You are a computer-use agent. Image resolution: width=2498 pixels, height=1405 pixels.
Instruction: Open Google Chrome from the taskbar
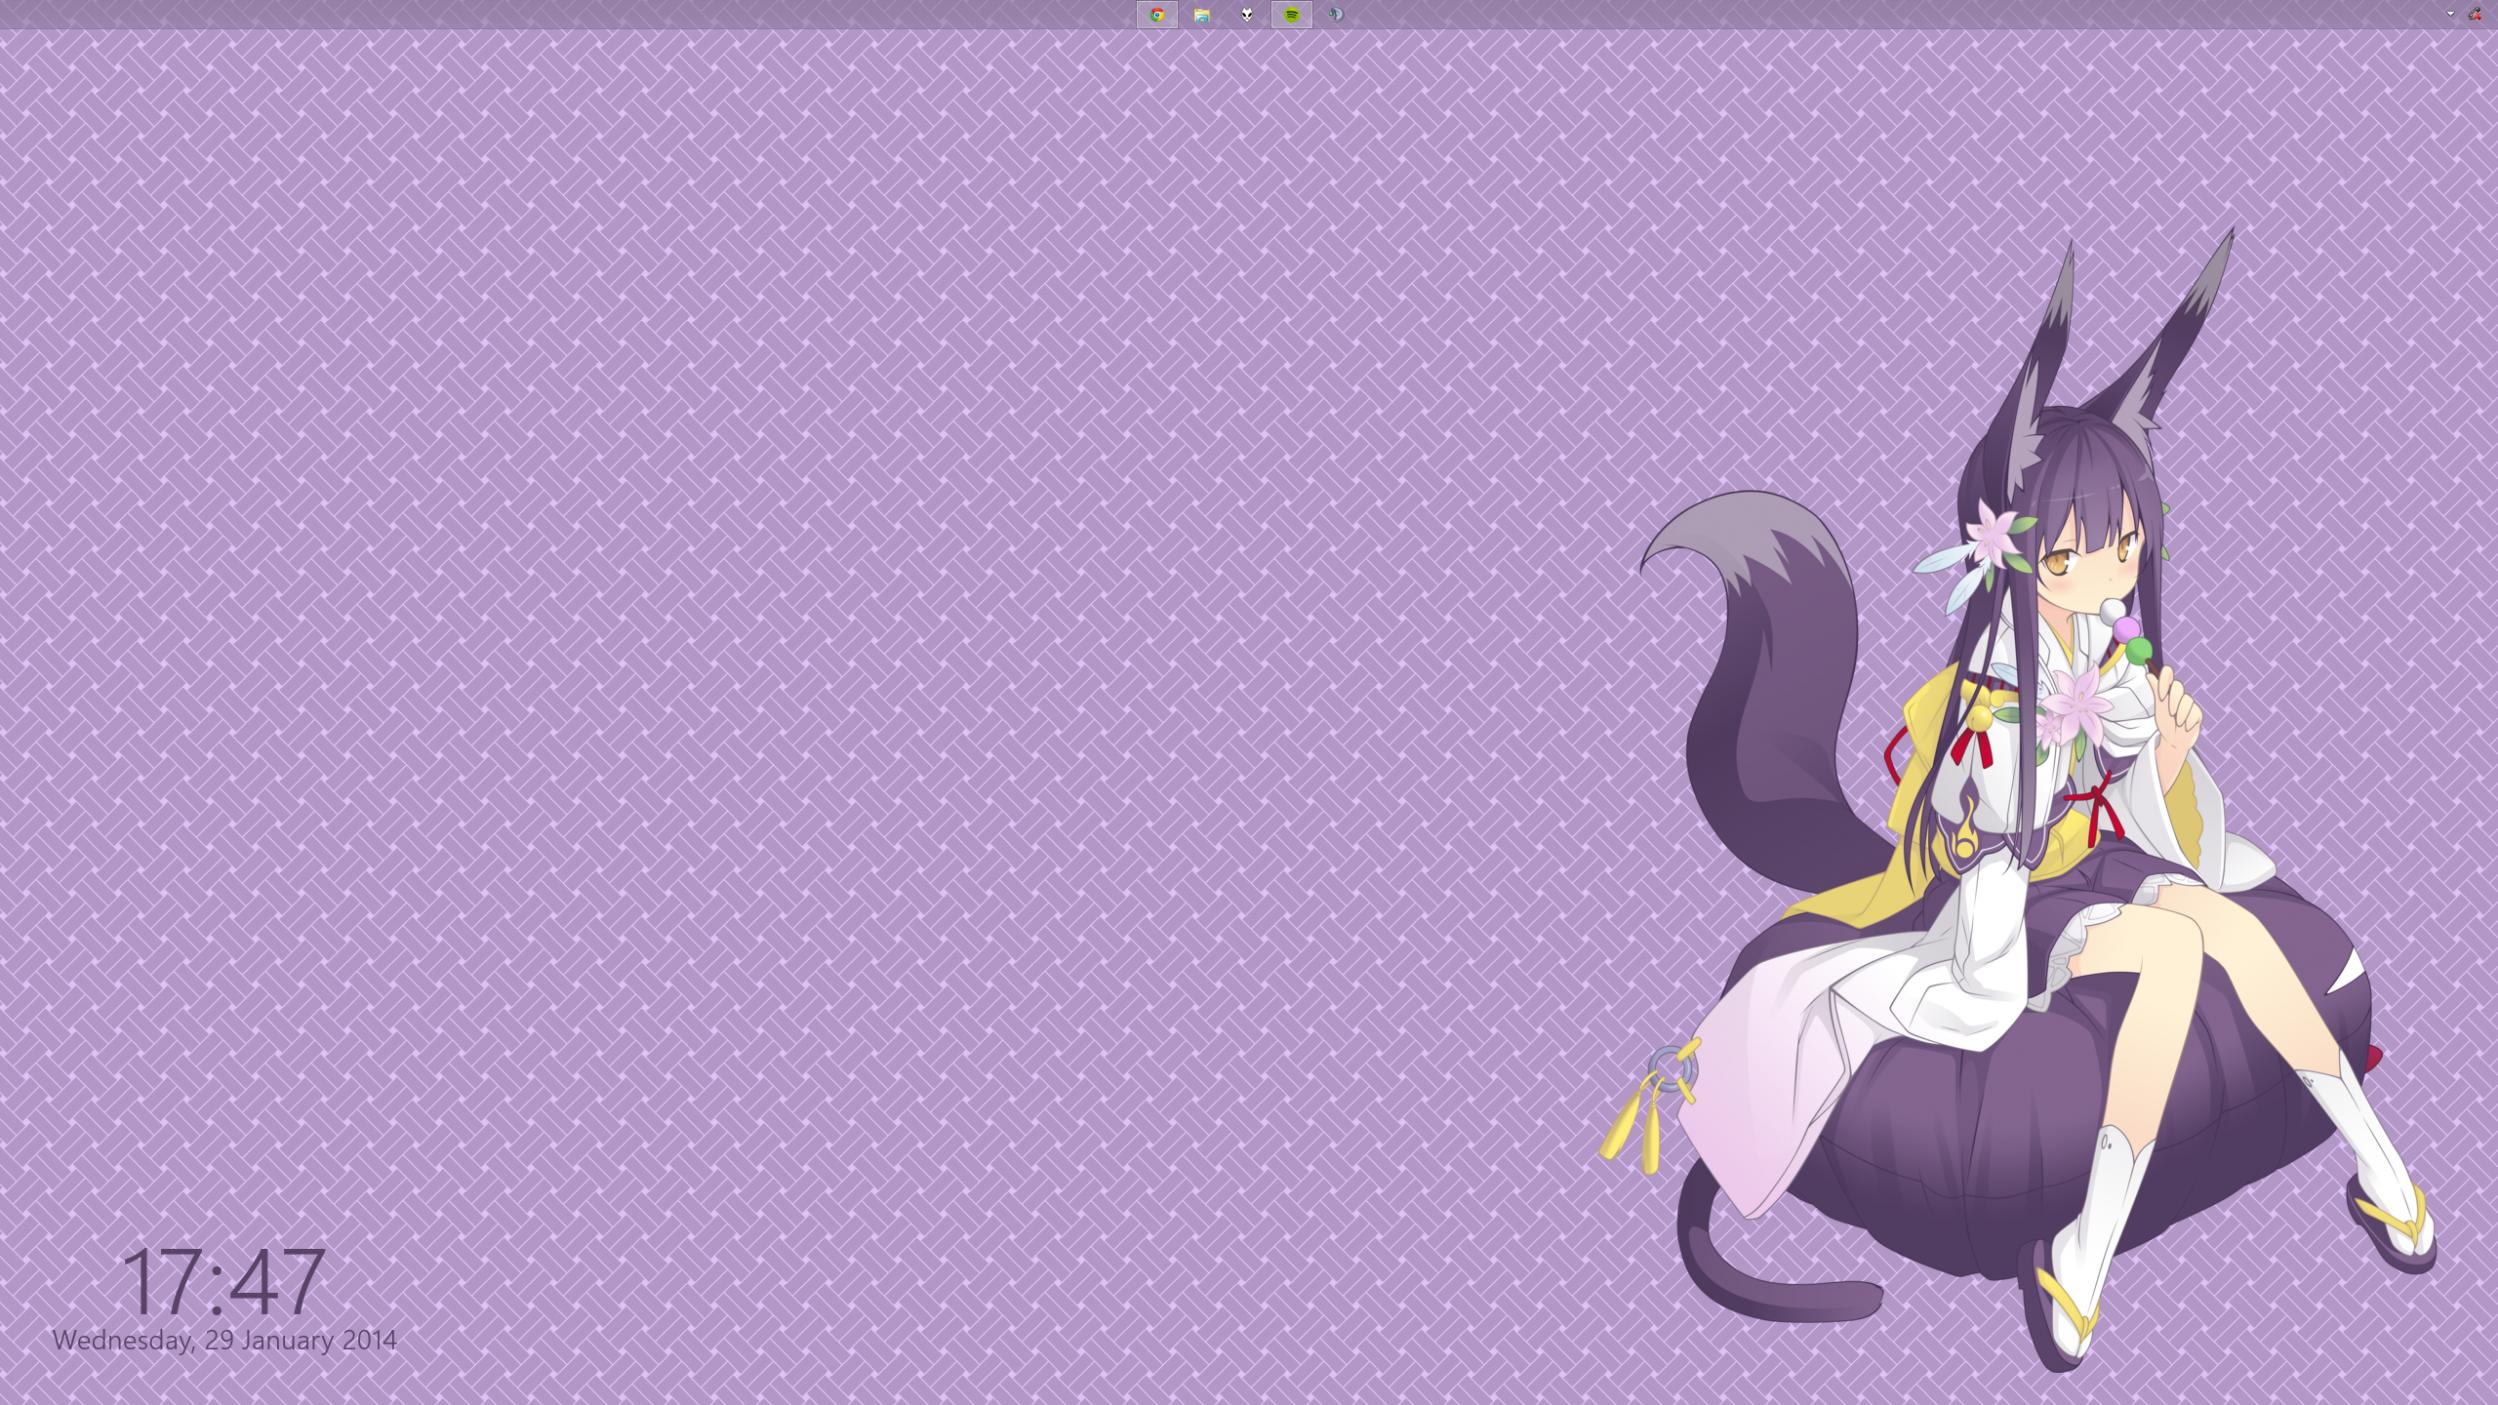pos(1157,15)
